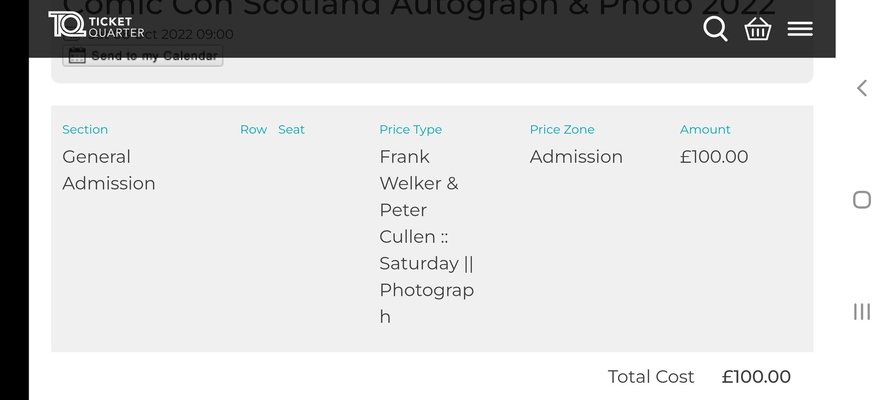The height and width of the screenshot is (400, 889).
Task: Open the search magnifier icon
Action: tap(715, 29)
